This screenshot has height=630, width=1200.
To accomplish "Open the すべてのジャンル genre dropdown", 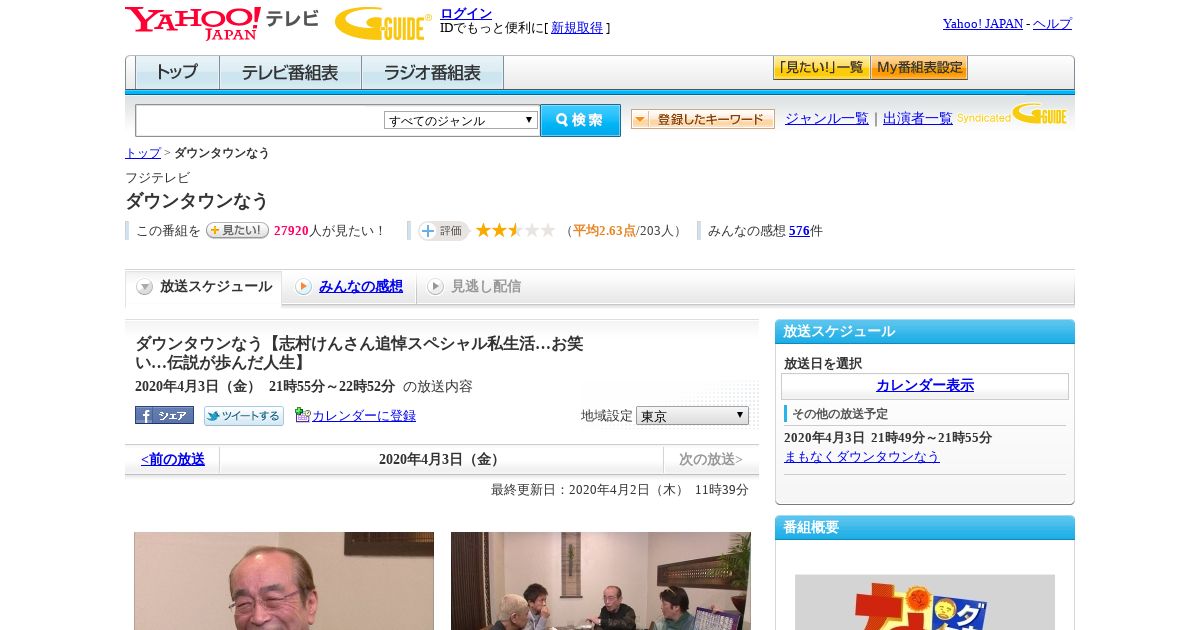I will 461,120.
